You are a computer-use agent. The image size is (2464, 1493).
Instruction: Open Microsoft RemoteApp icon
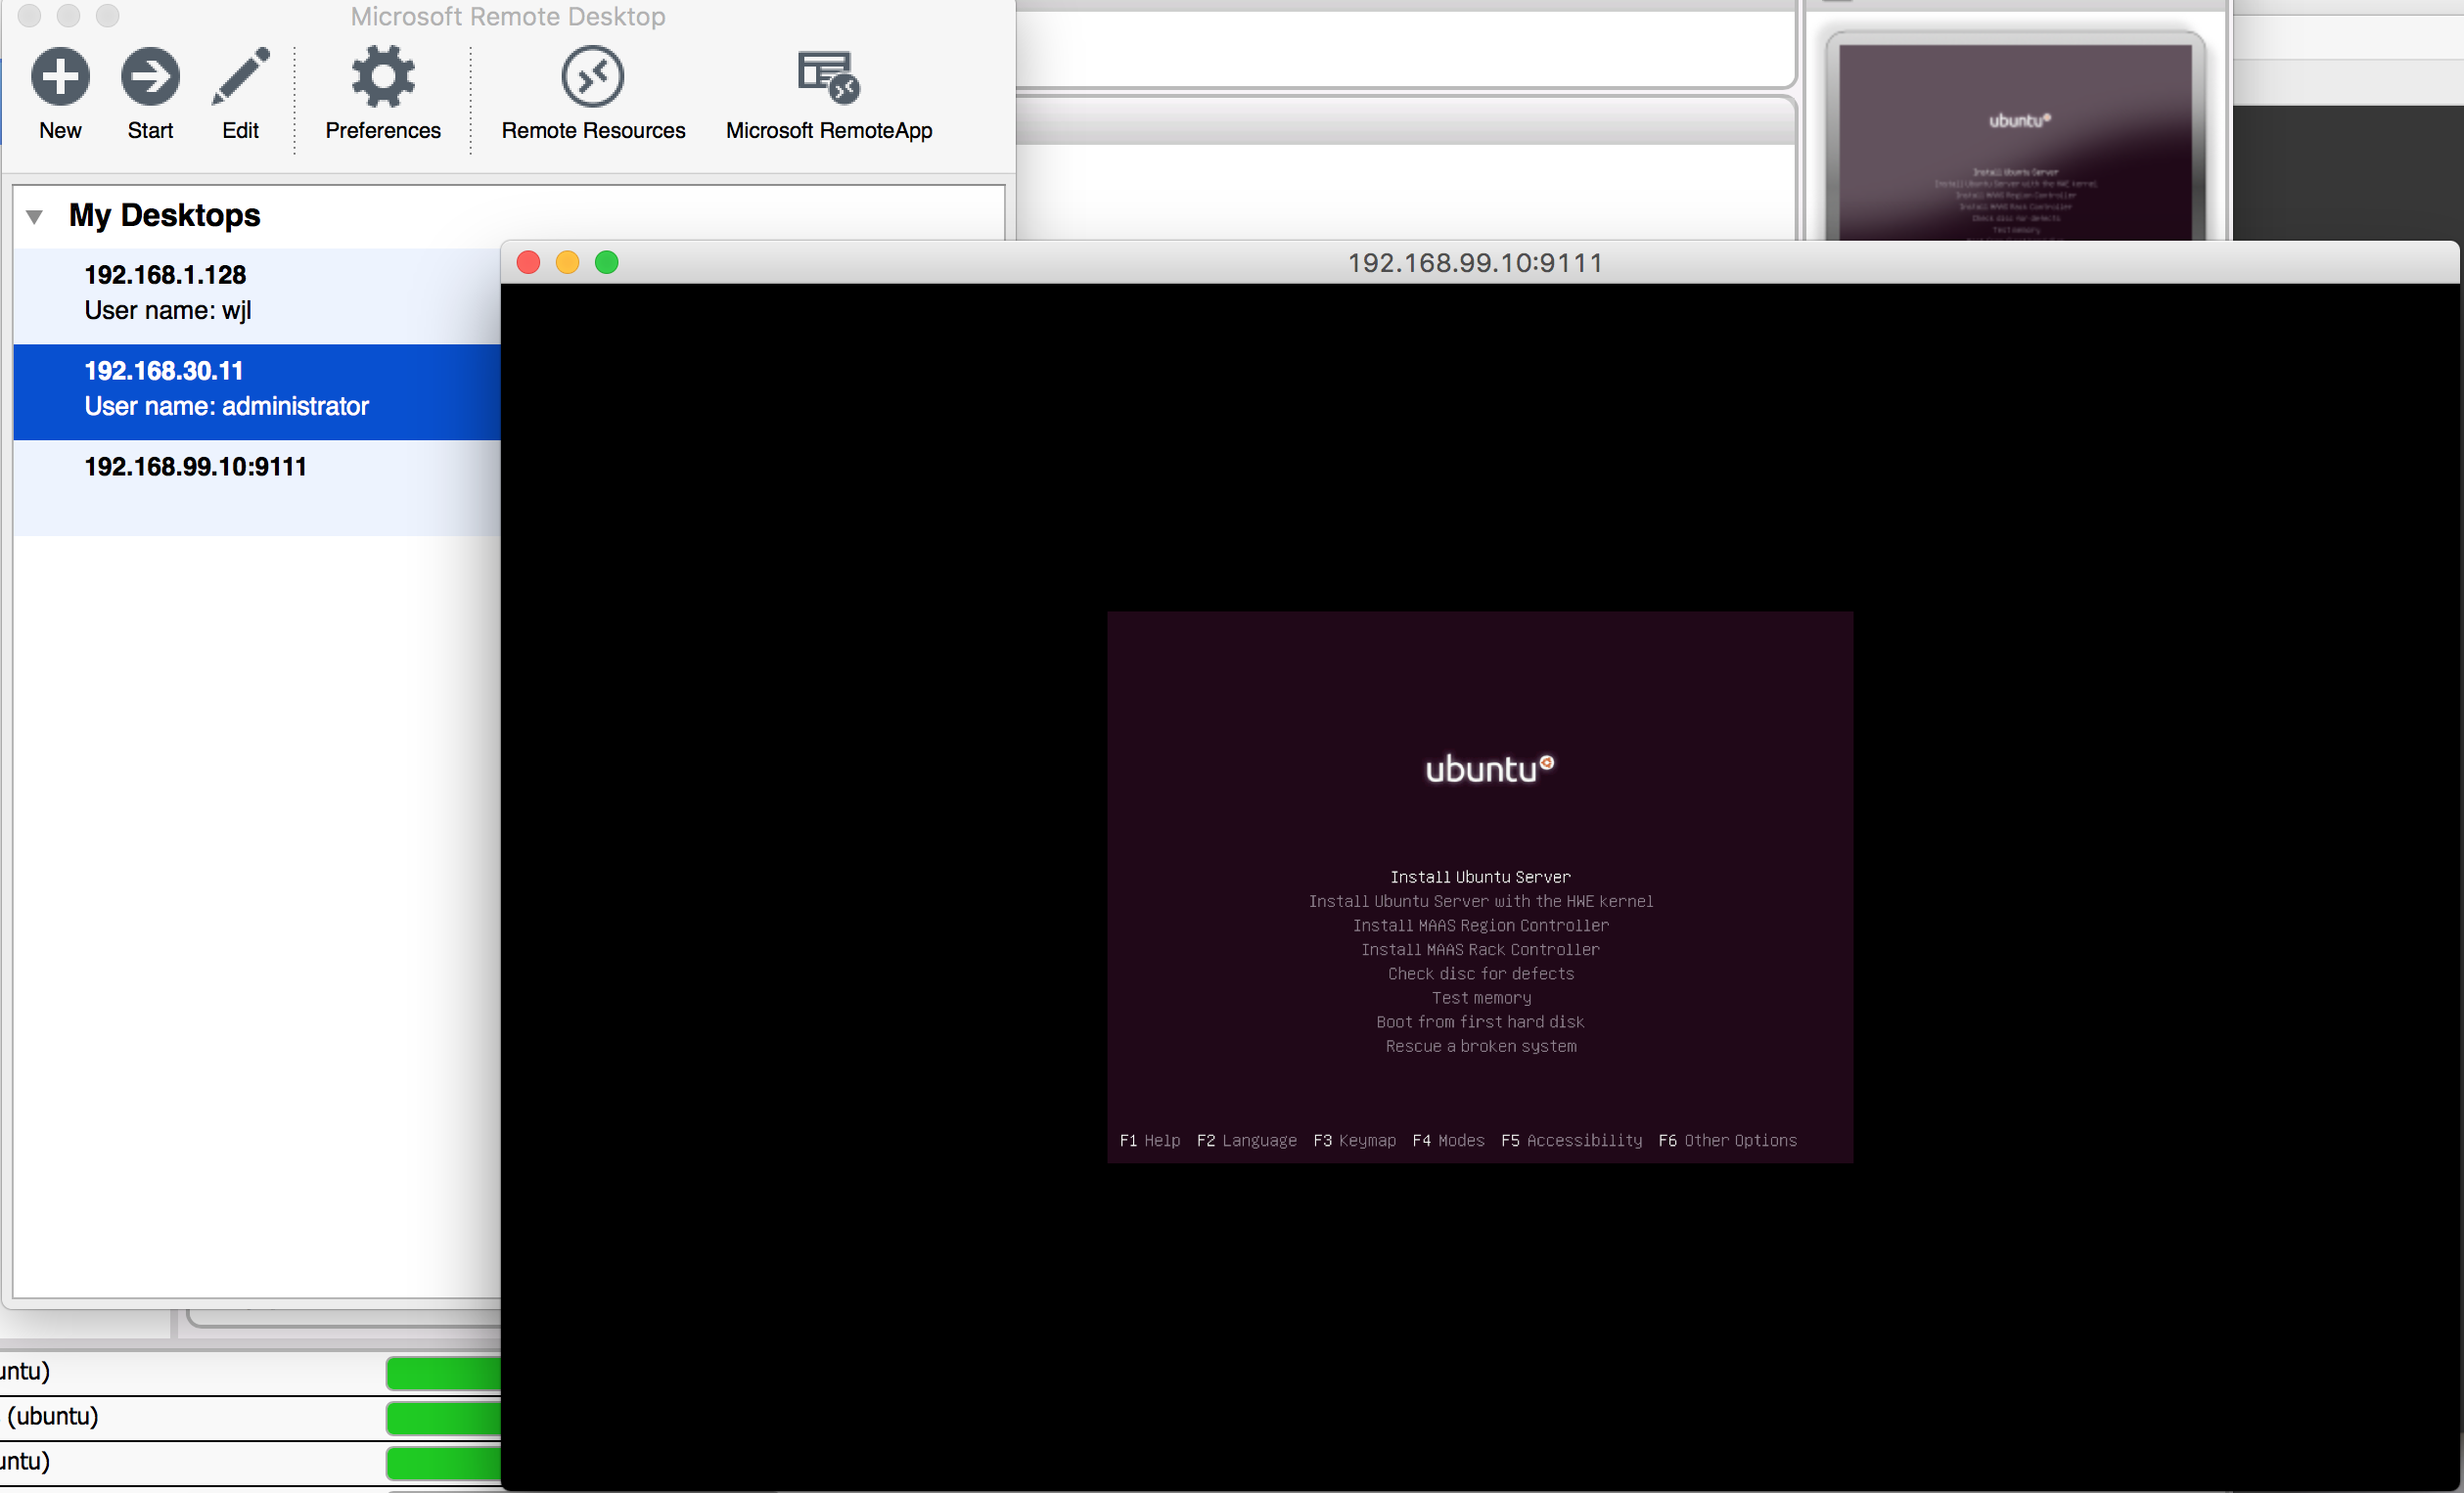828,76
